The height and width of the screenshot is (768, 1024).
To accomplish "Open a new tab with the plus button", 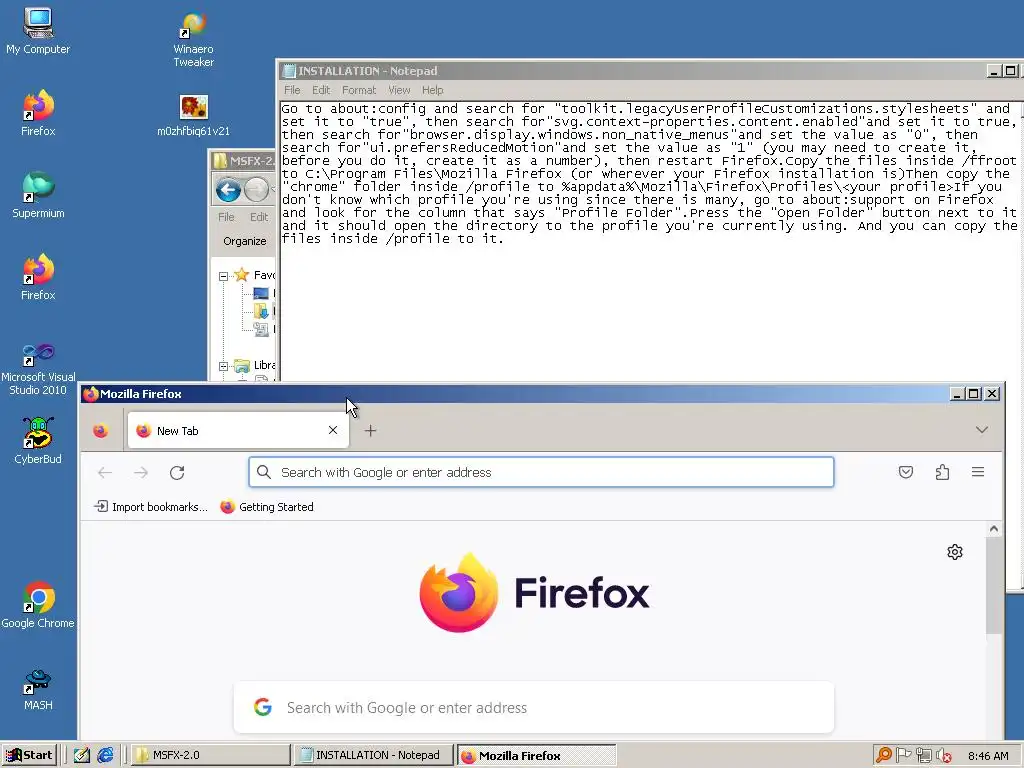I will [x=370, y=430].
